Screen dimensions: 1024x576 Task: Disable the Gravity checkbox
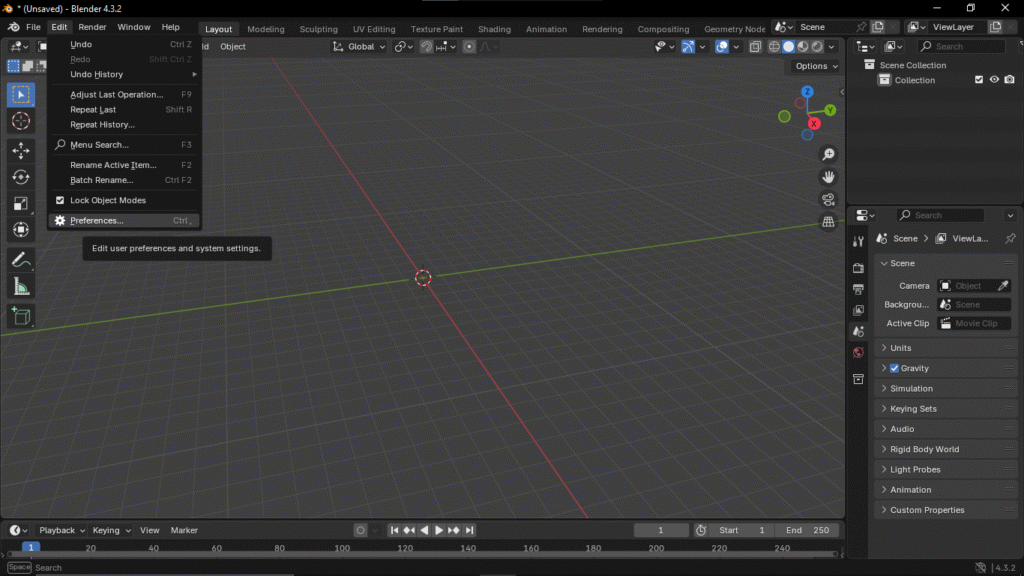click(894, 368)
